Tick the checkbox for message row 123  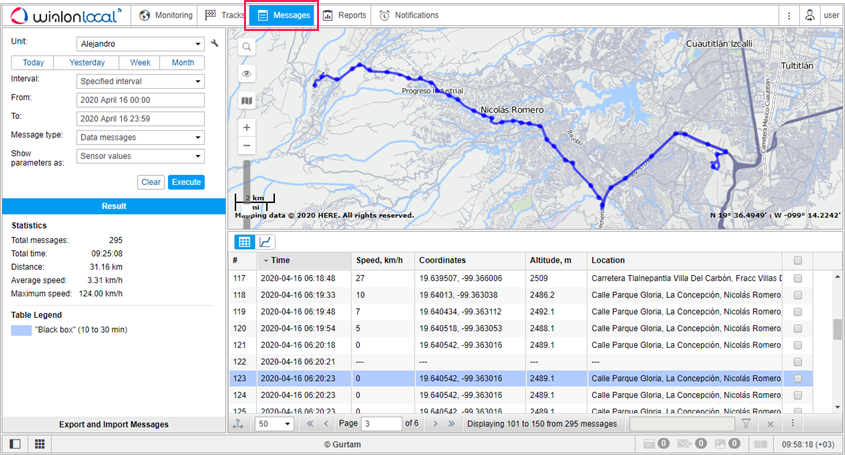[x=797, y=379]
